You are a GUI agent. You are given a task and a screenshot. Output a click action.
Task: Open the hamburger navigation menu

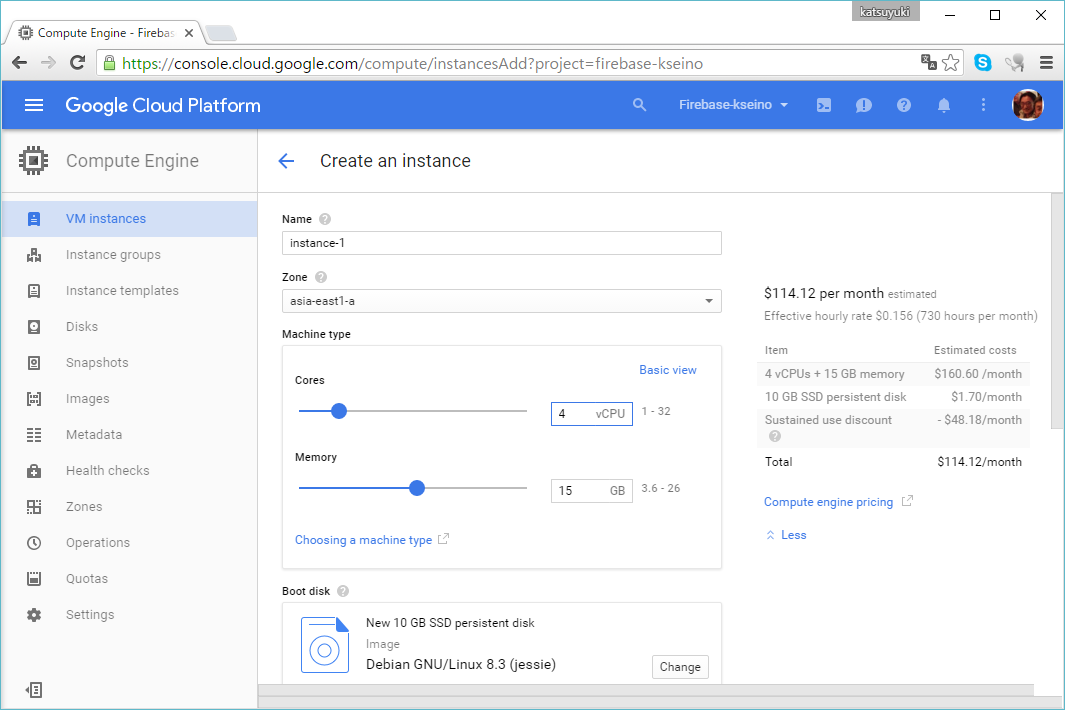34,105
